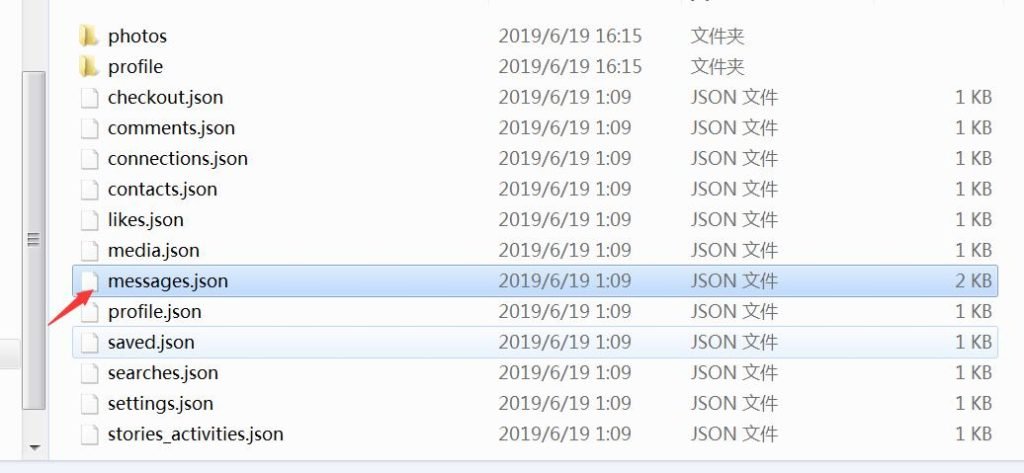Click the saved.json file icon
This screenshot has width=1024, height=473.
coord(89,342)
